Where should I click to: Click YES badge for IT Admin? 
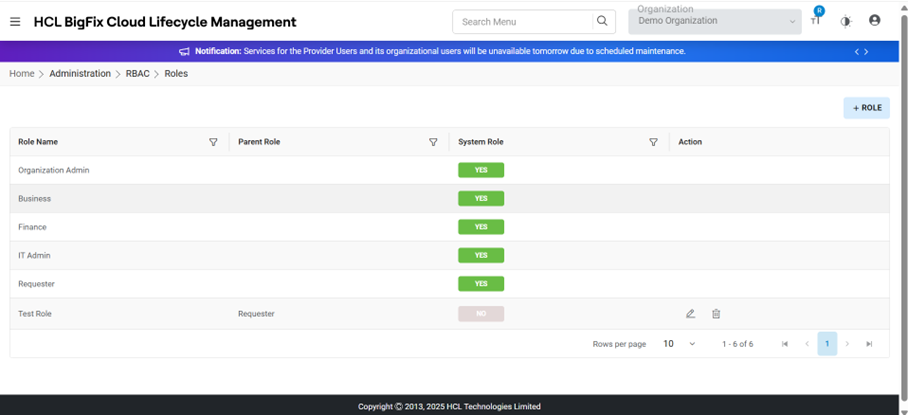(481, 255)
